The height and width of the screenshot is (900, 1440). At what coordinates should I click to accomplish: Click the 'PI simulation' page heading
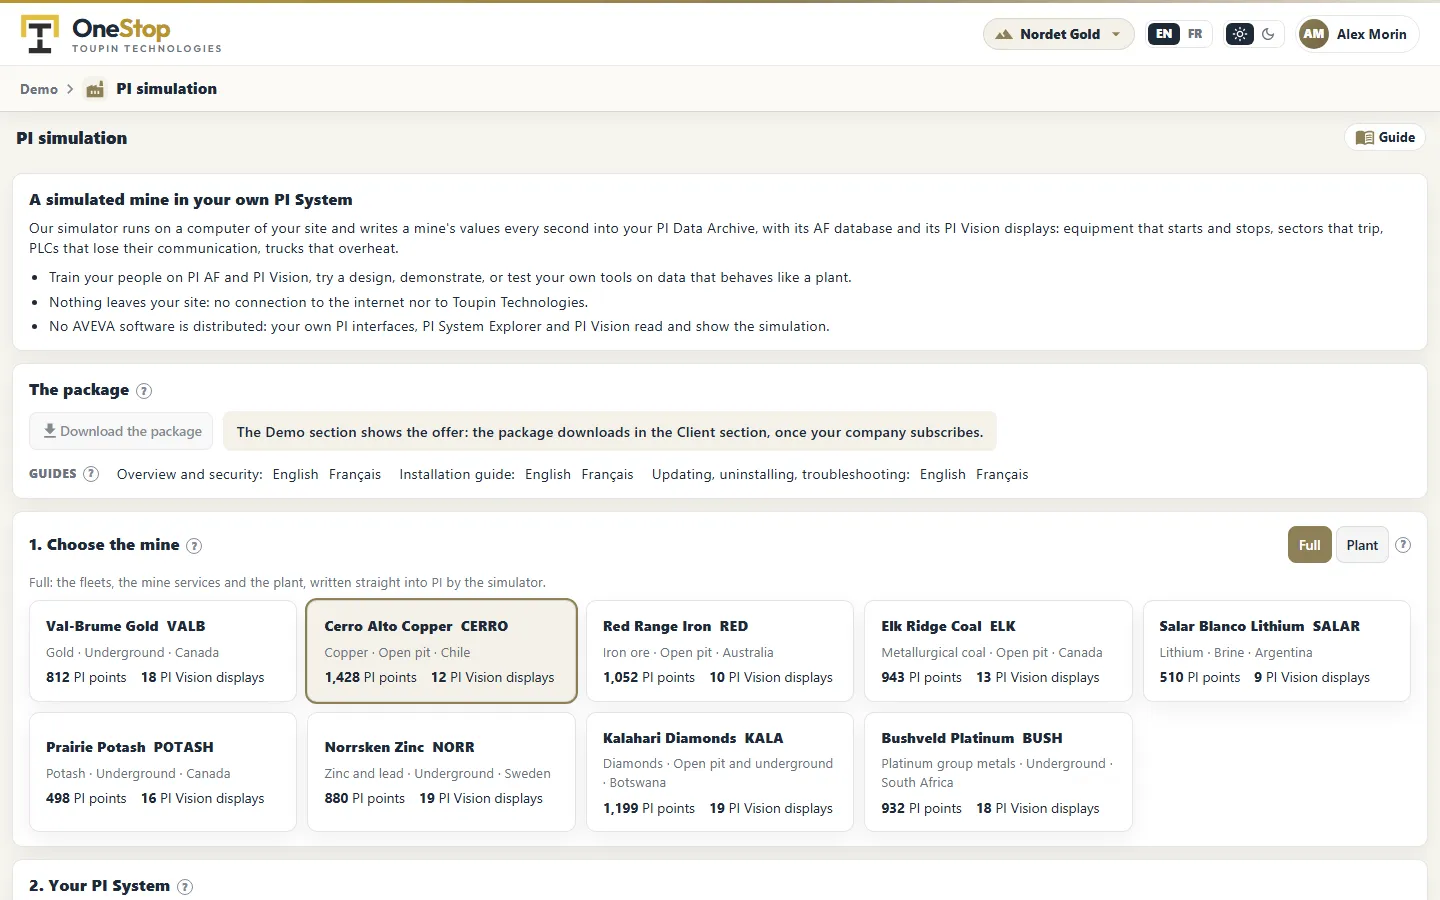(x=72, y=138)
